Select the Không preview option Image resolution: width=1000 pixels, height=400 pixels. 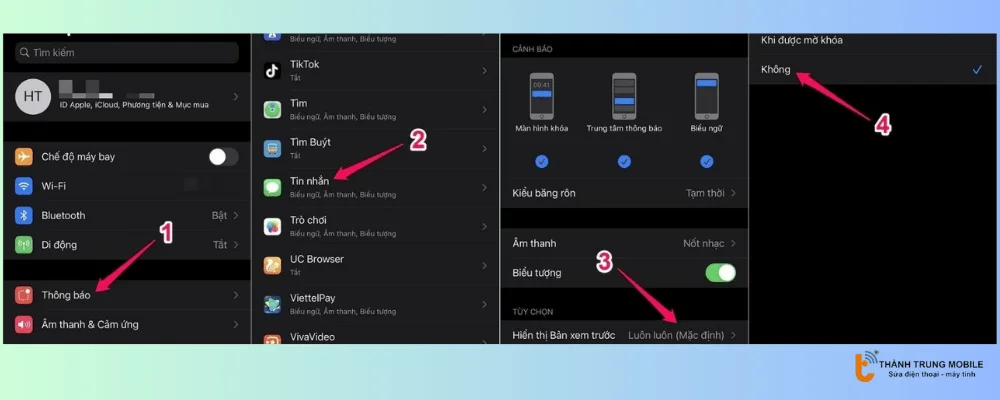[874, 70]
